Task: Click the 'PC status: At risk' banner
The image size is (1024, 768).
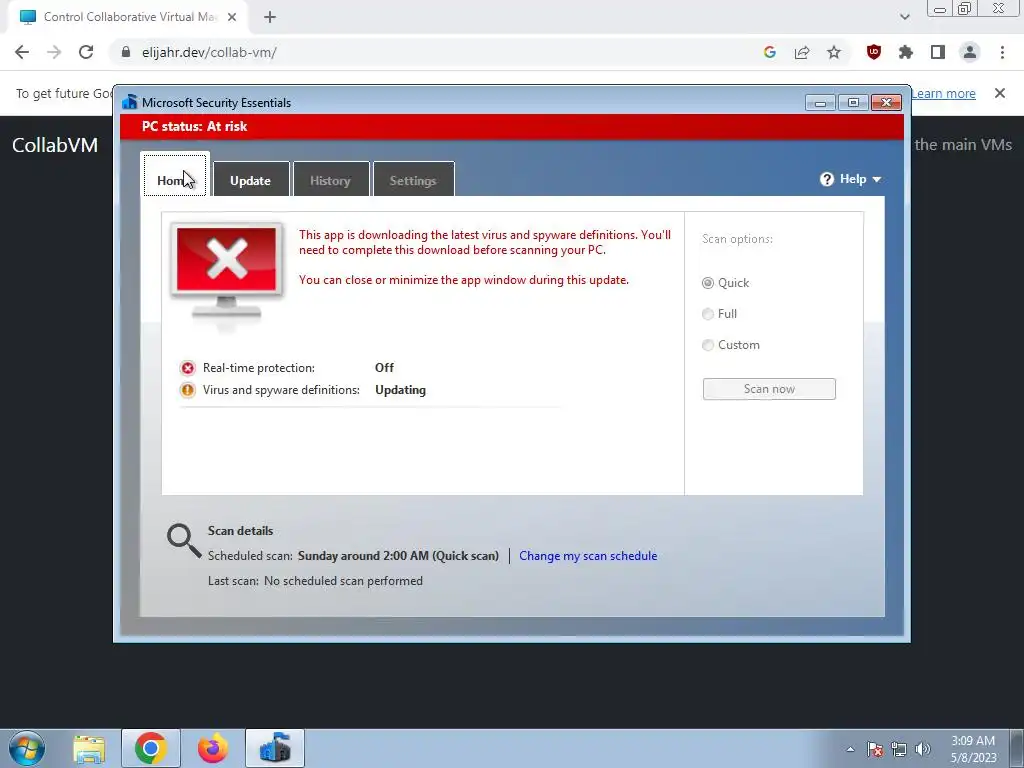Action: 512,127
